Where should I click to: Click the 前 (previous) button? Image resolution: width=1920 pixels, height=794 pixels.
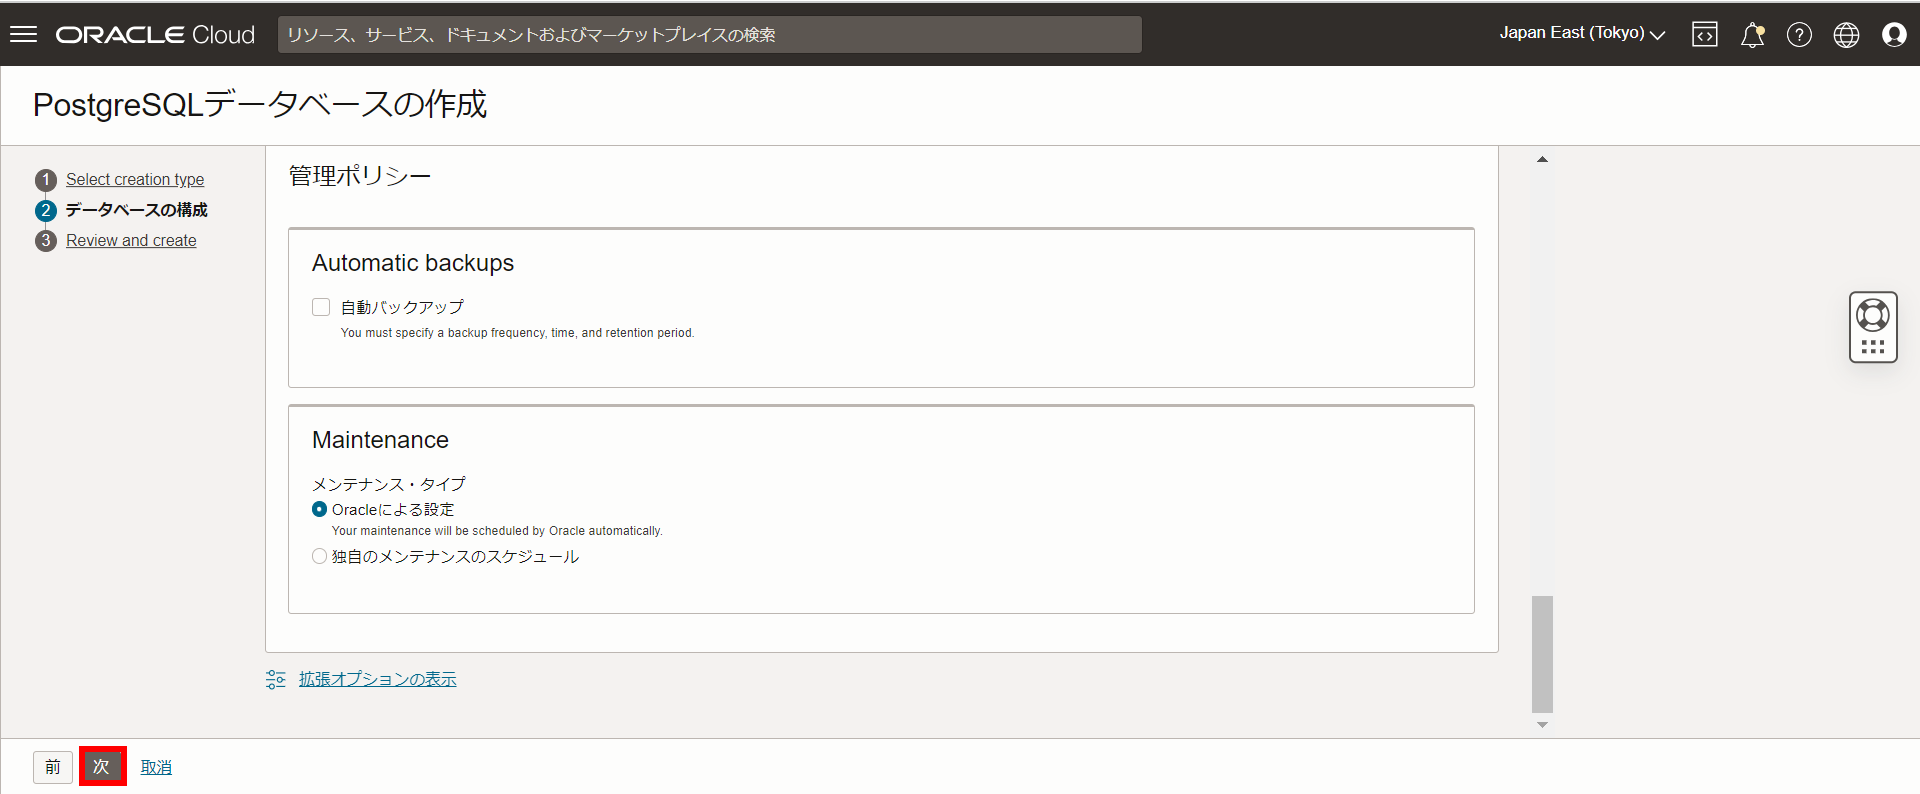(x=53, y=767)
